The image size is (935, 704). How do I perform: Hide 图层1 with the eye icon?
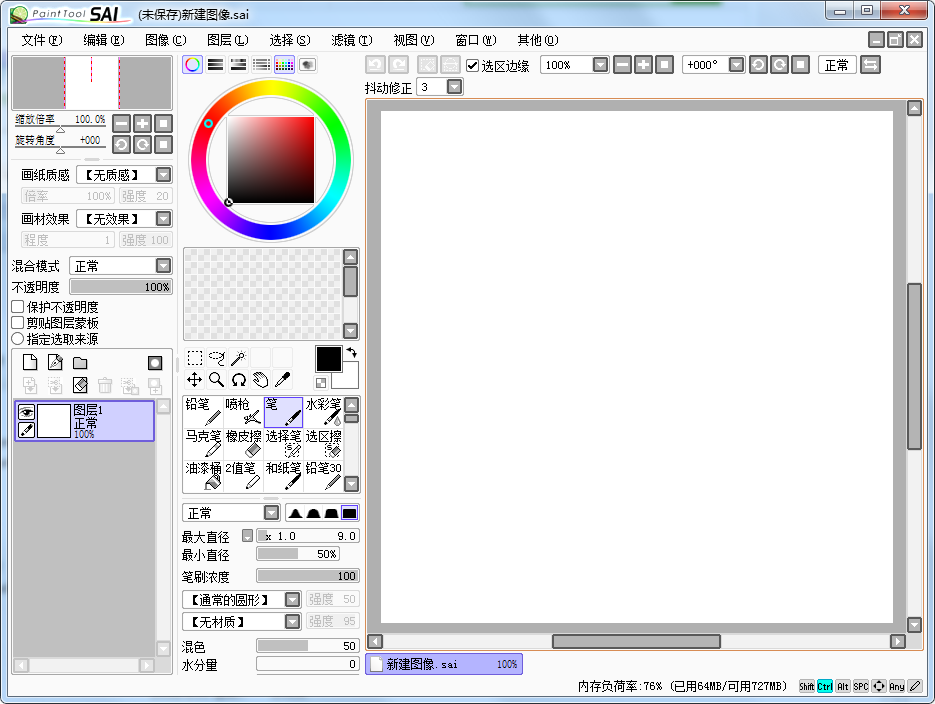[x=26, y=412]
